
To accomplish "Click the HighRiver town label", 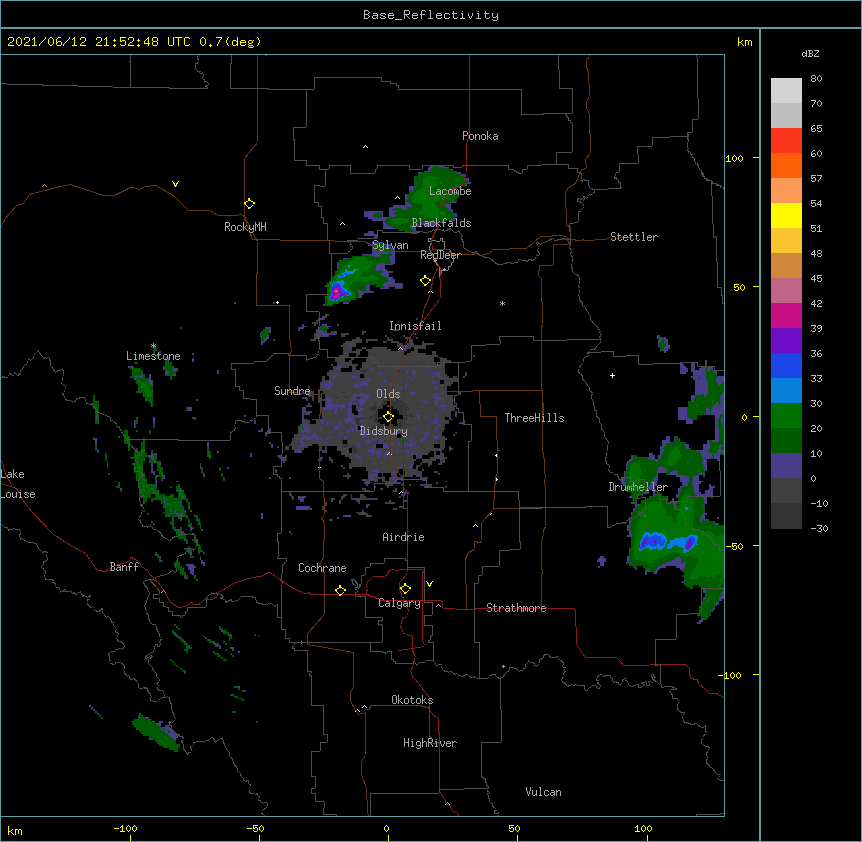I will [430, 743].
